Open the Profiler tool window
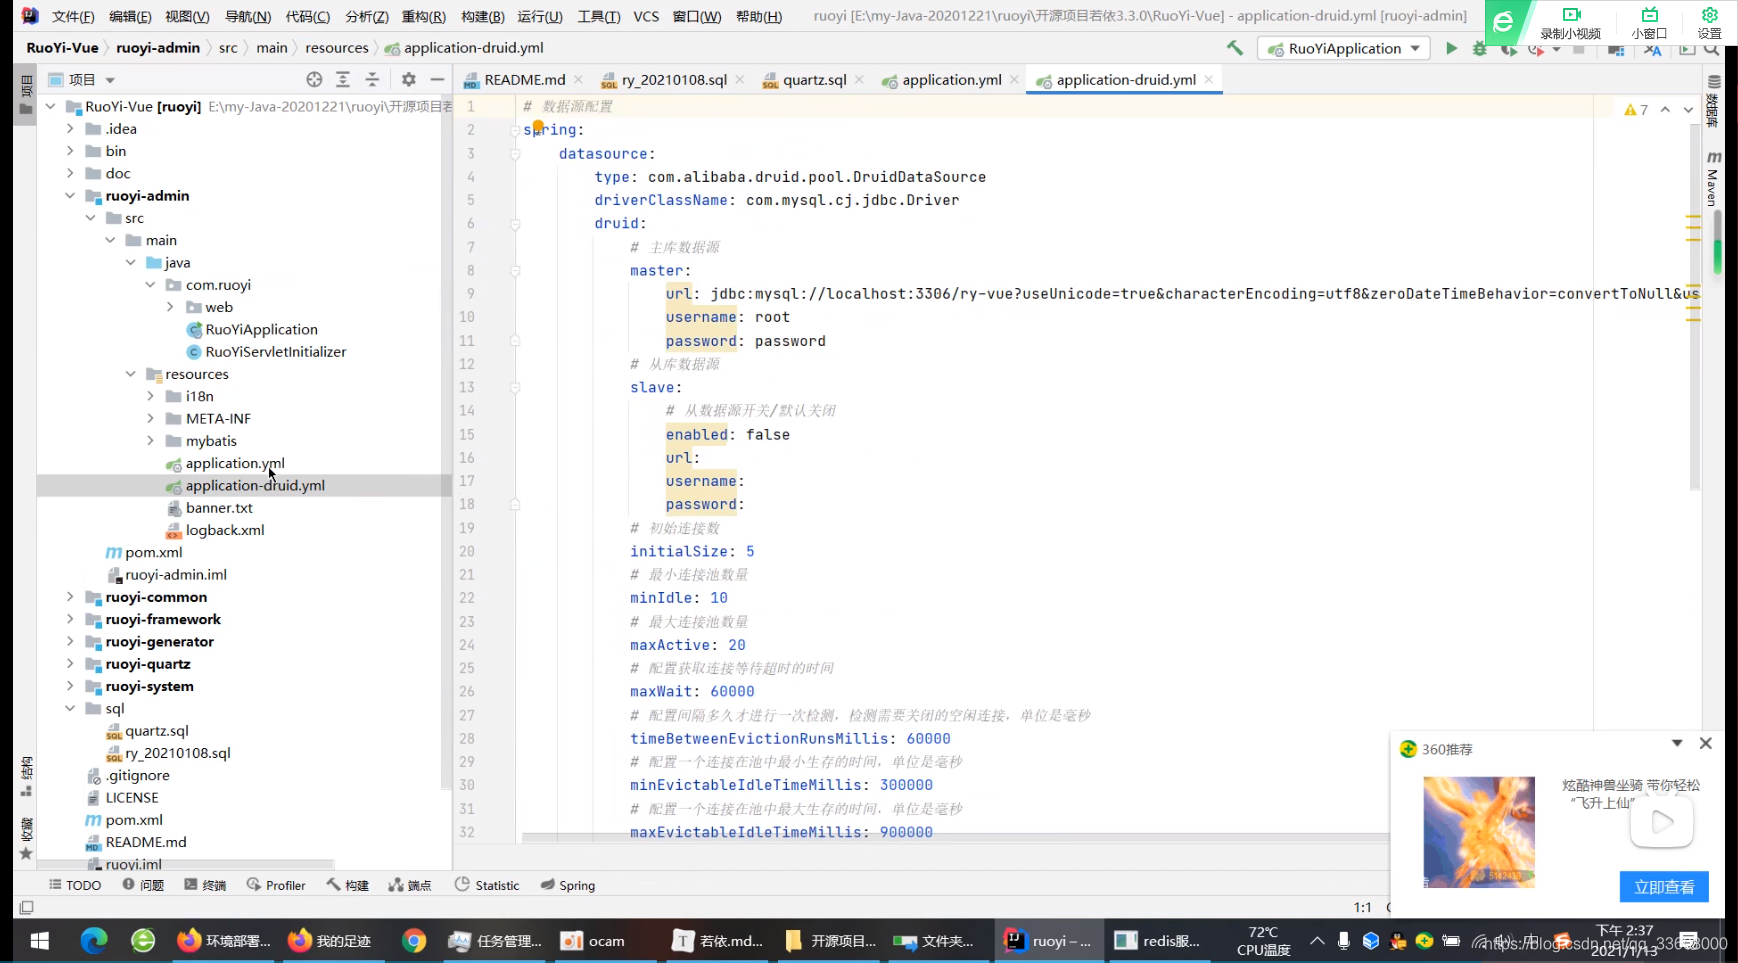Viewport: 1738px width, 963px height. pyautogui.click(x=276, y=885)
